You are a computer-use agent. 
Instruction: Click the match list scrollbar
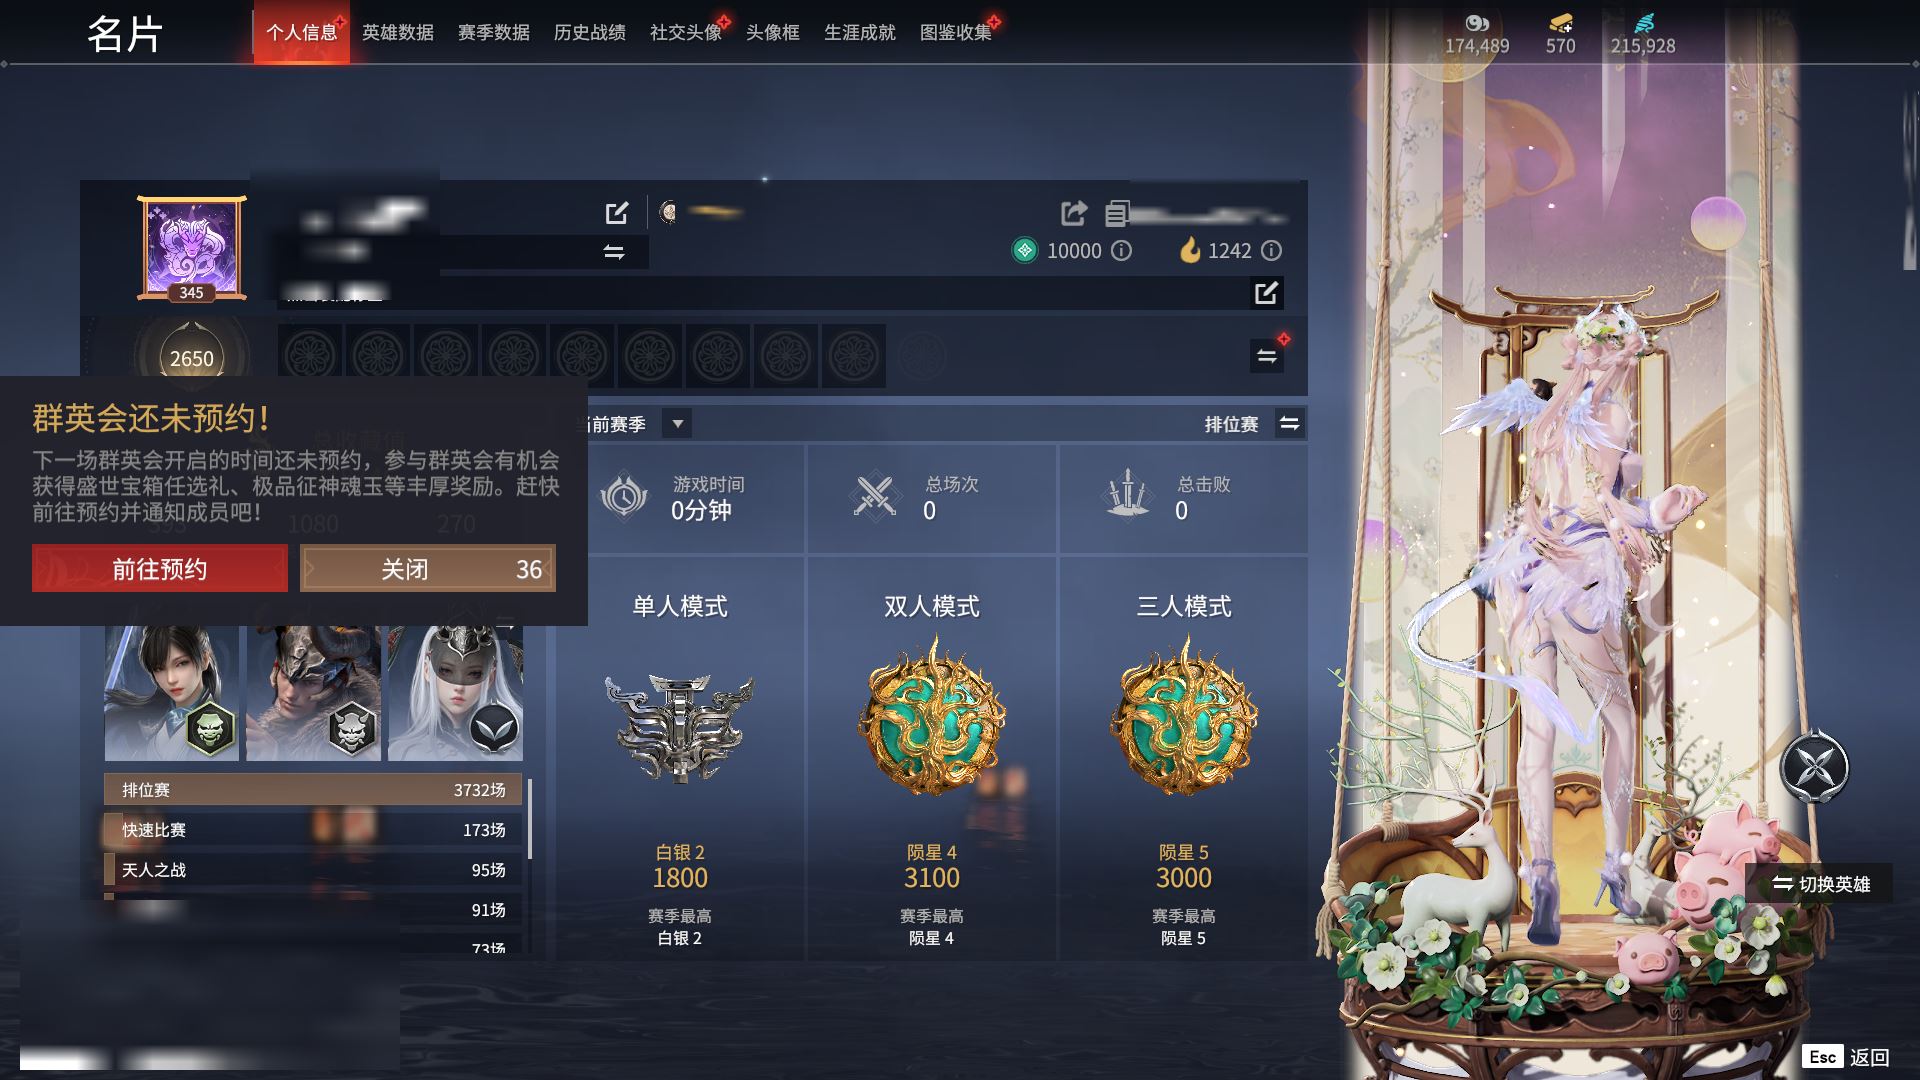coord(530,818)
